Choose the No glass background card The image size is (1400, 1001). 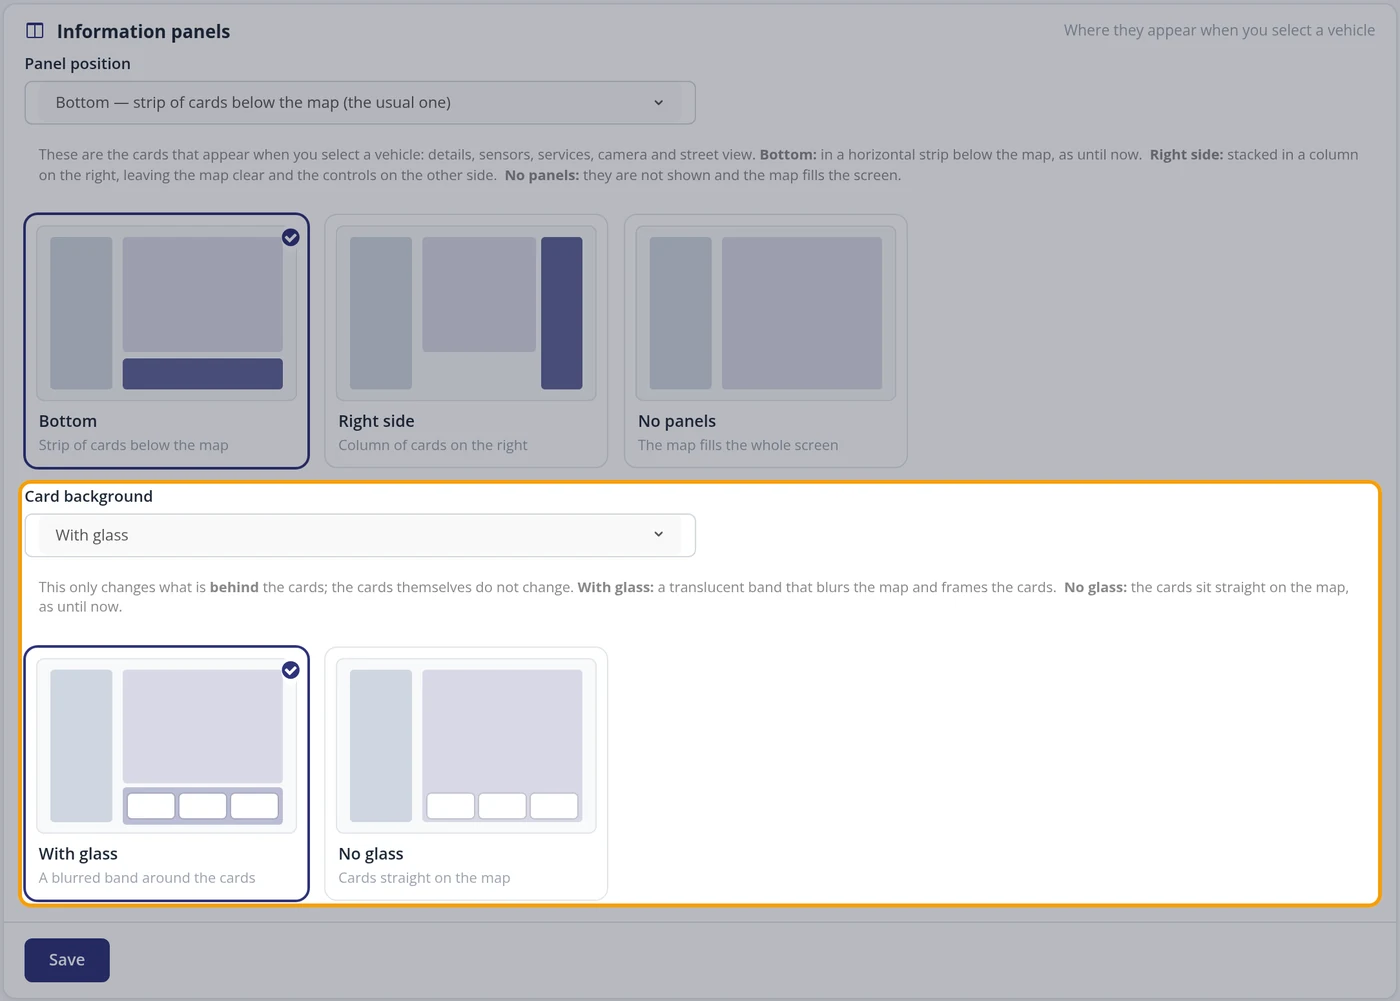(x=466, y=774)
